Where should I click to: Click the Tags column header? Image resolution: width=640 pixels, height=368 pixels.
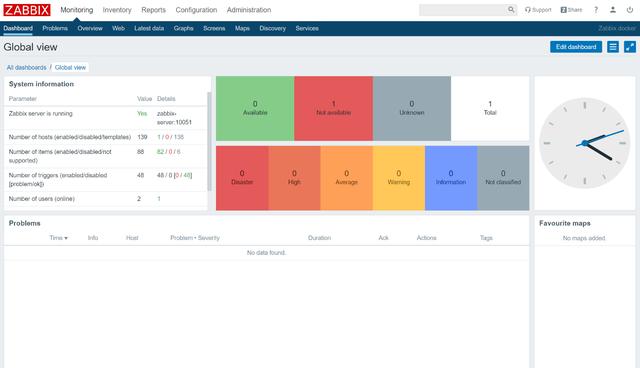pyautogui.click(x=486, y=238)
